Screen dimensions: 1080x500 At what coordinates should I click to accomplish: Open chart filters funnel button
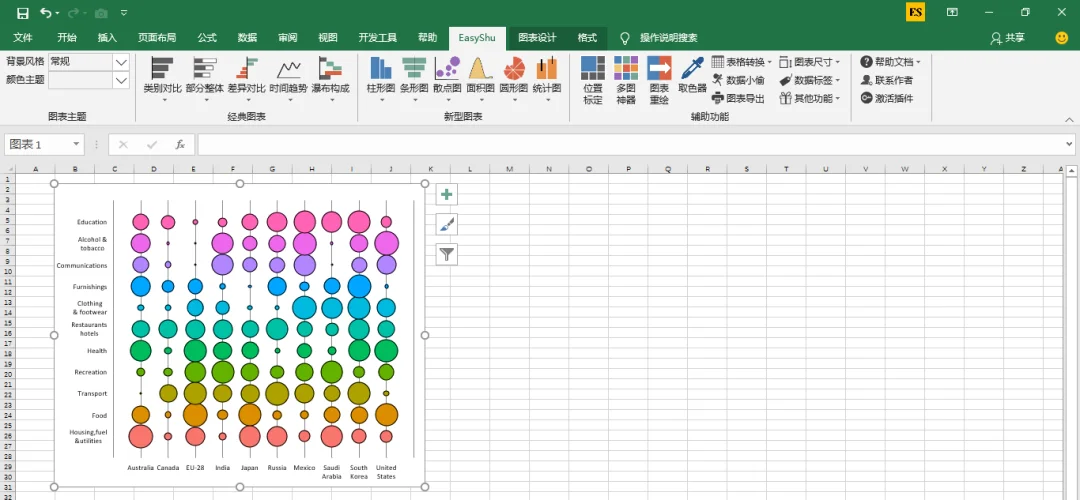[446, 255]
